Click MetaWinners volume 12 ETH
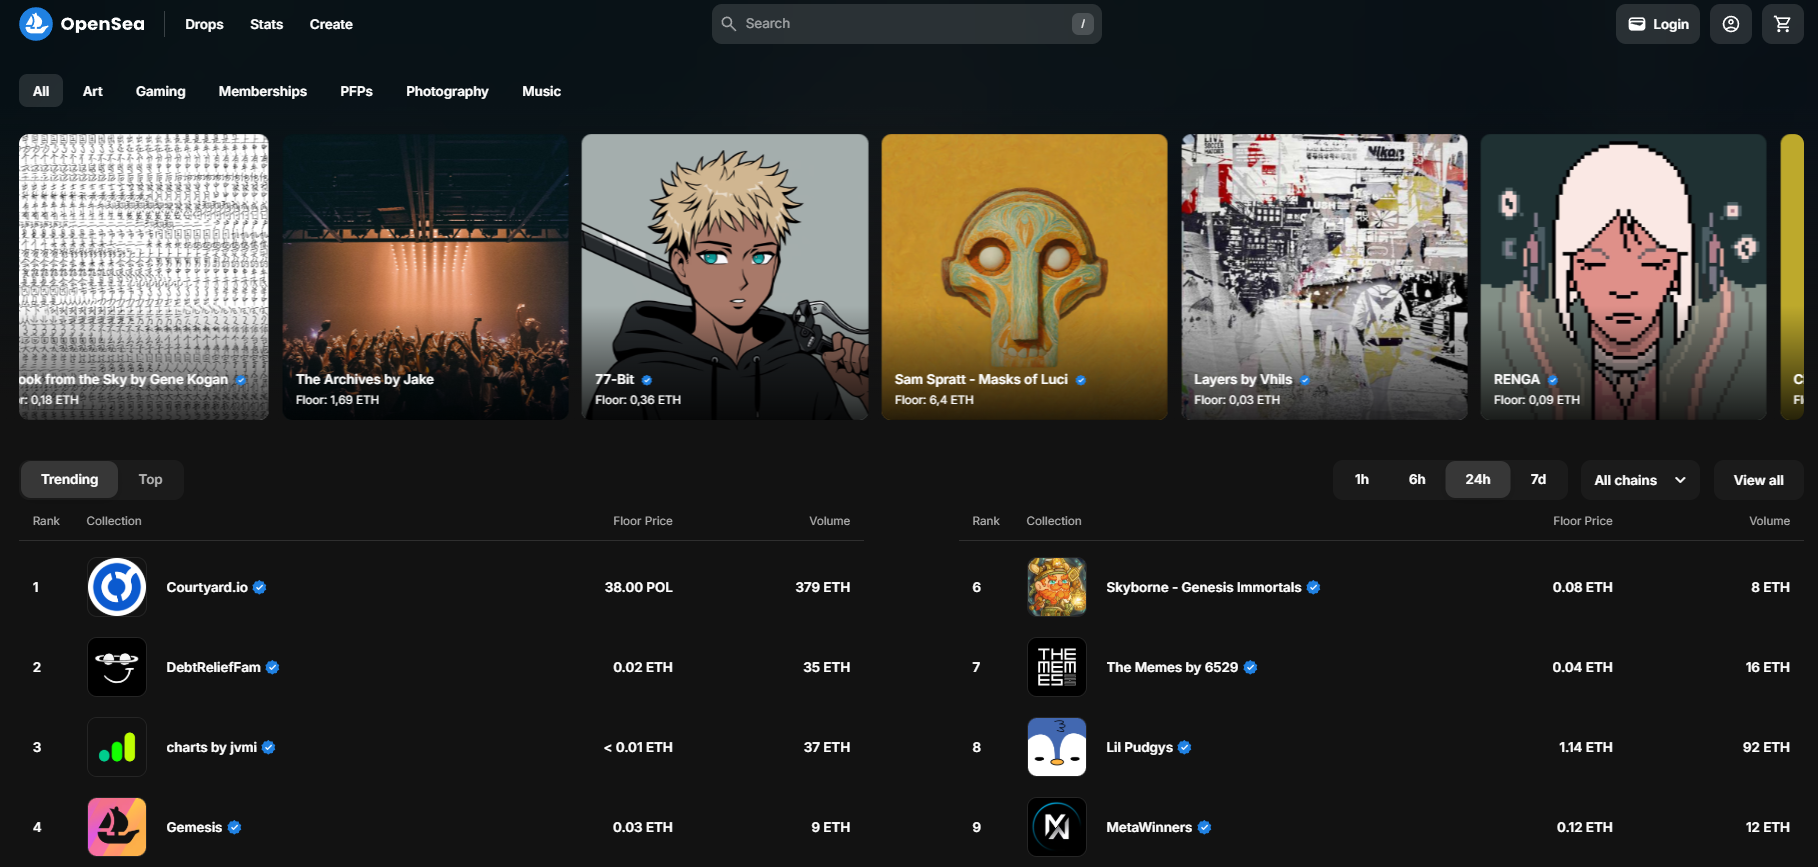This screenshot has width=1818, height=867. click(1768, 827)
